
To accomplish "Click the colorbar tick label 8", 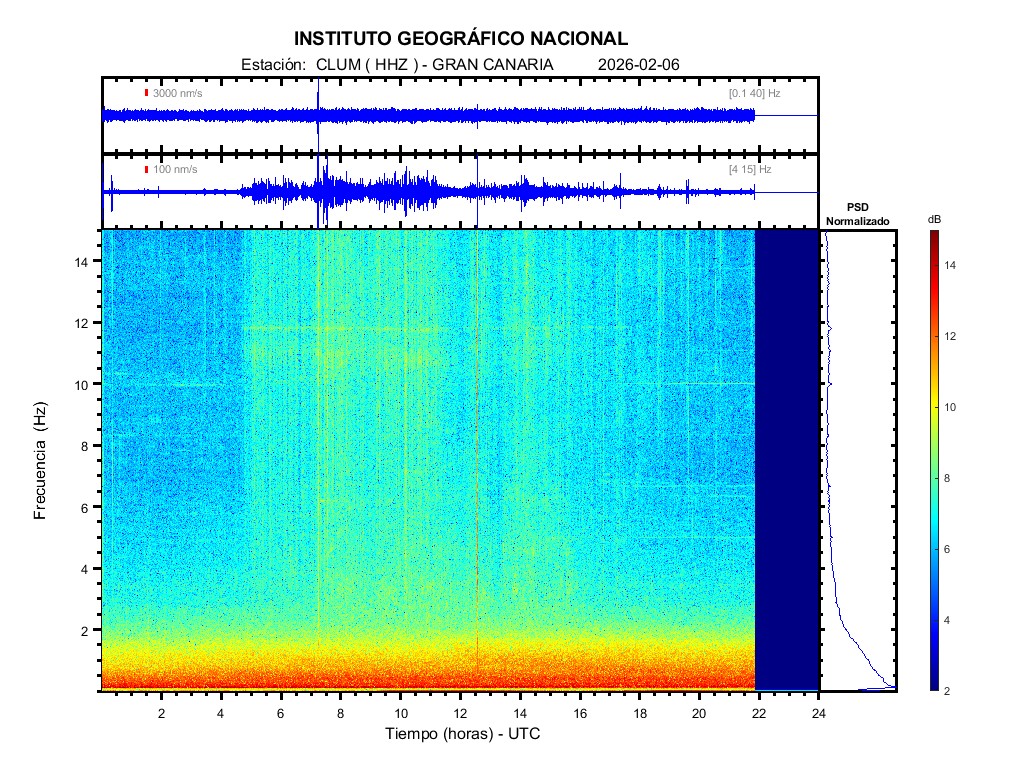I will (x=952, y=479).
